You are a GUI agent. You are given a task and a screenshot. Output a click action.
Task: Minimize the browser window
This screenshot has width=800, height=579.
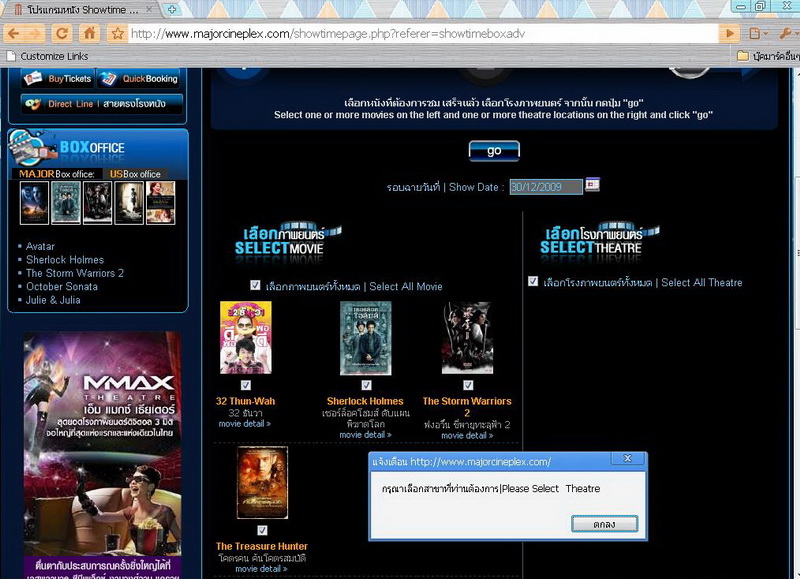(x=741, y=7)
